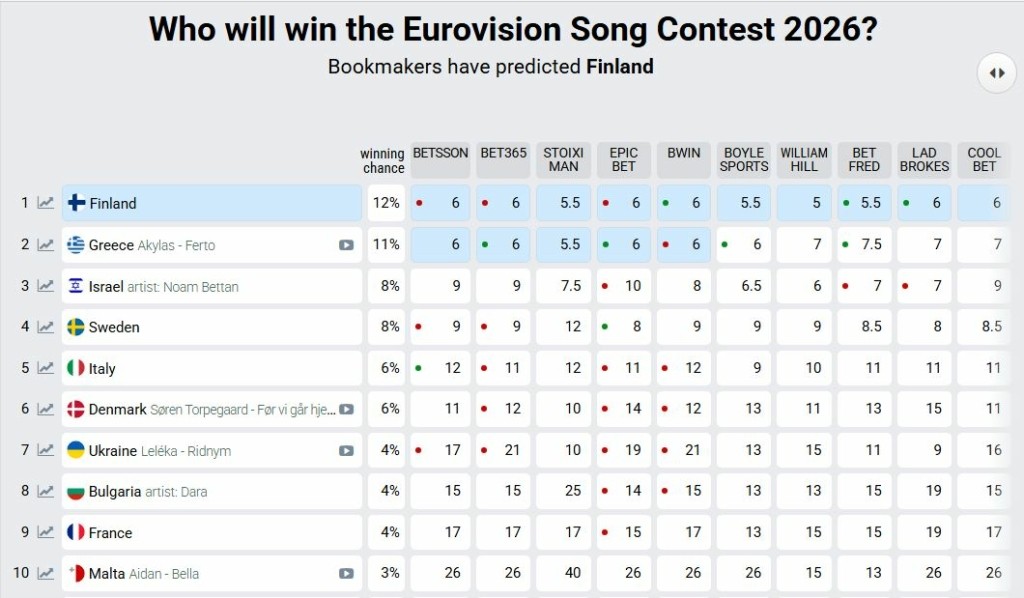Open Finland's odds trend chart icon

coord(46,203)
